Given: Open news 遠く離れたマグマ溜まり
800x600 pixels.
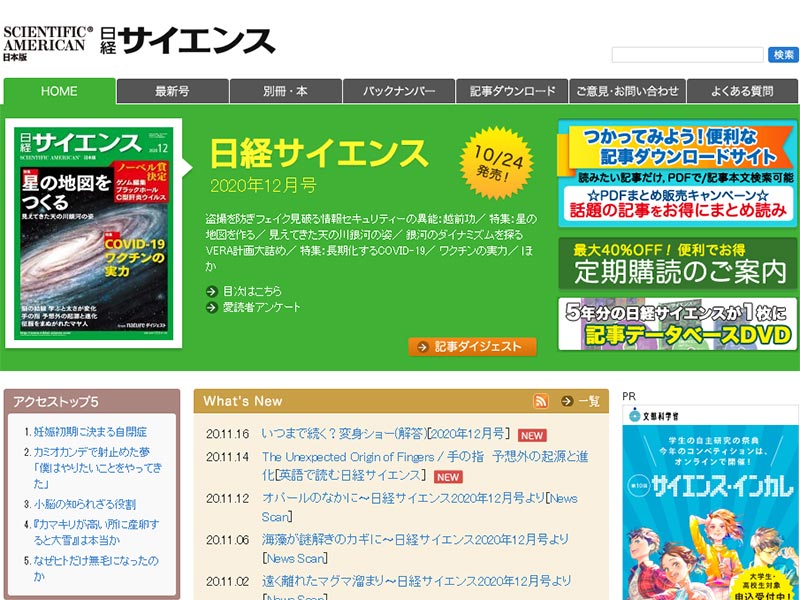Looking at the screenshot, I should [416, 588].
